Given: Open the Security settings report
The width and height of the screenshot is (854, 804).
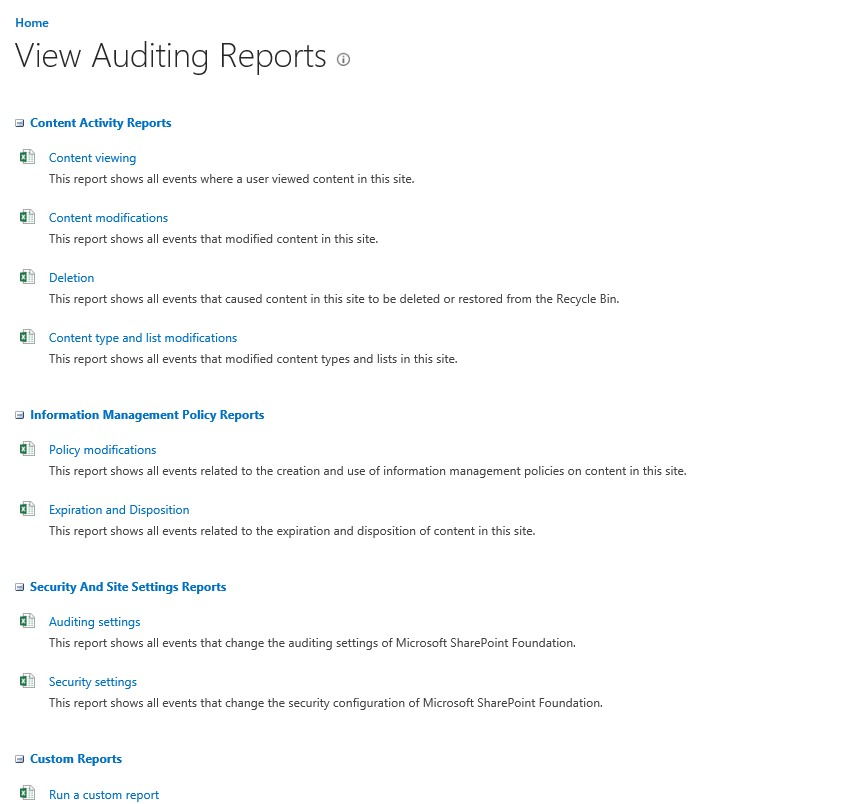Looking at the screenshot, I should click(92, 681).
